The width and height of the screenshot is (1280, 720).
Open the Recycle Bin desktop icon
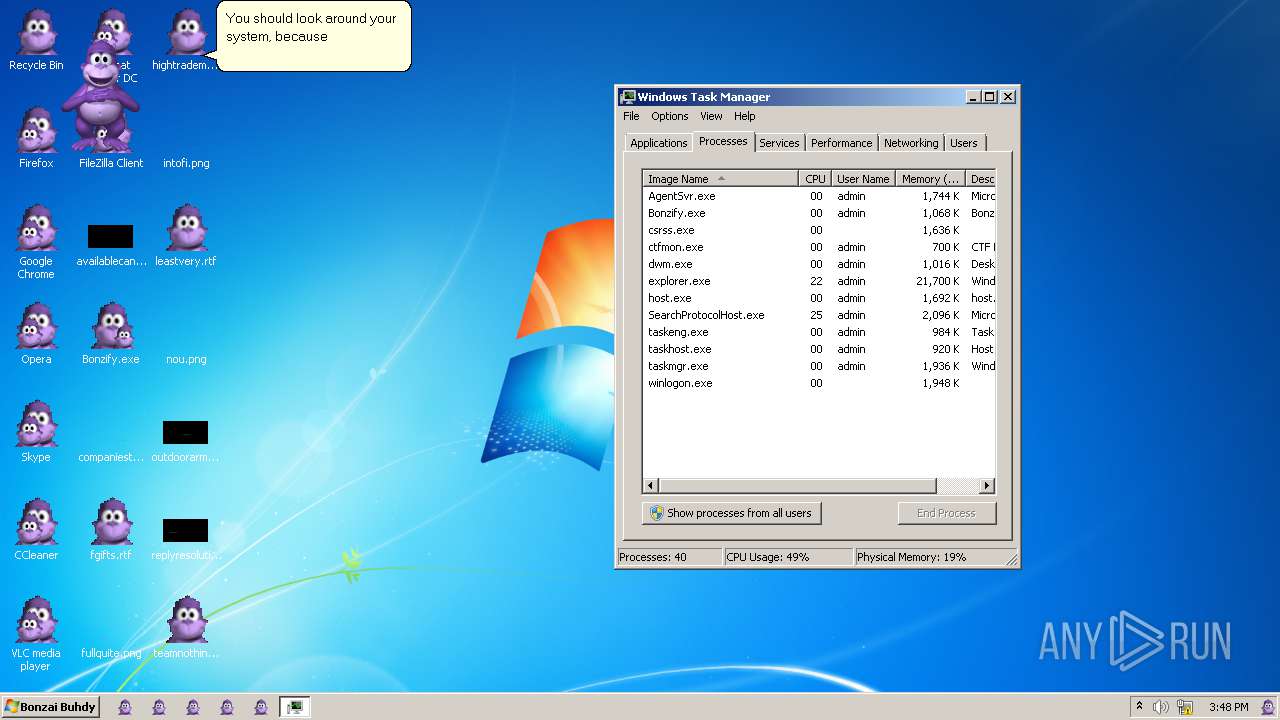[x=36, y=40]
